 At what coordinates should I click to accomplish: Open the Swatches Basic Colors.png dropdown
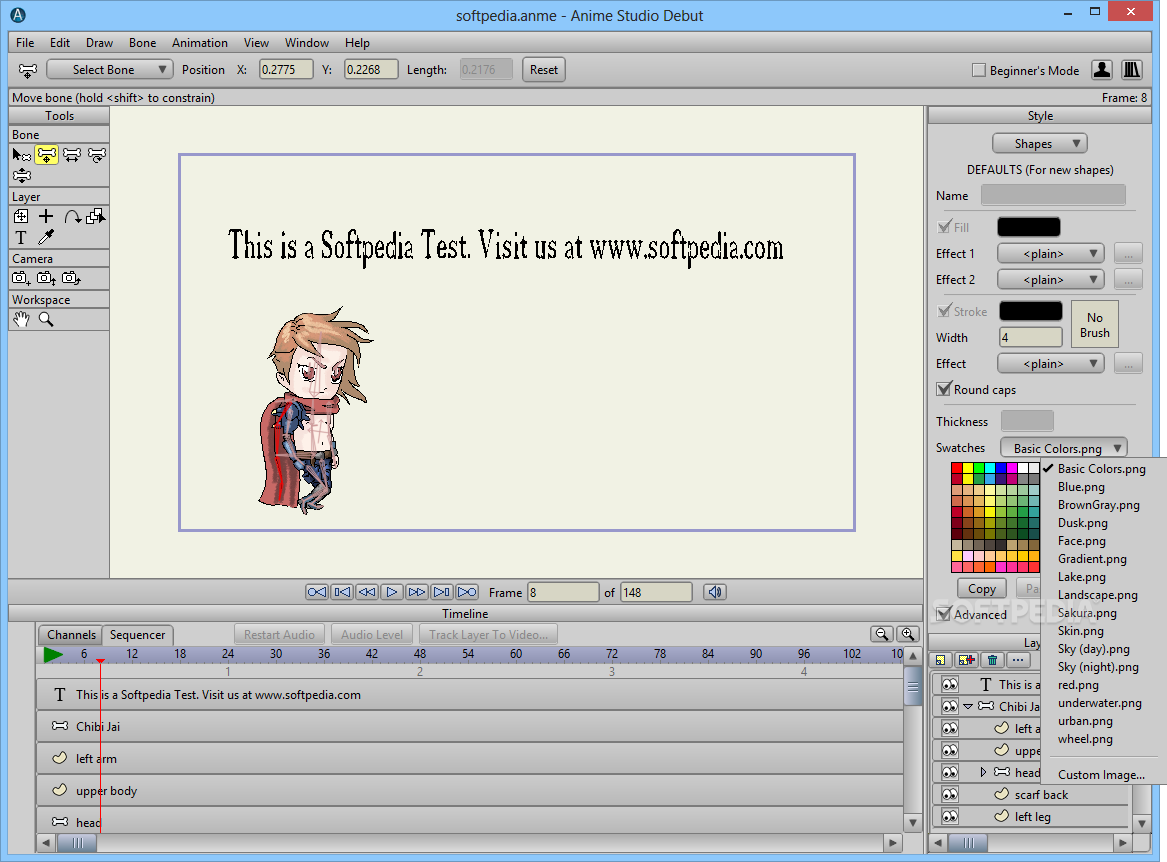[x=1064, y=448]
